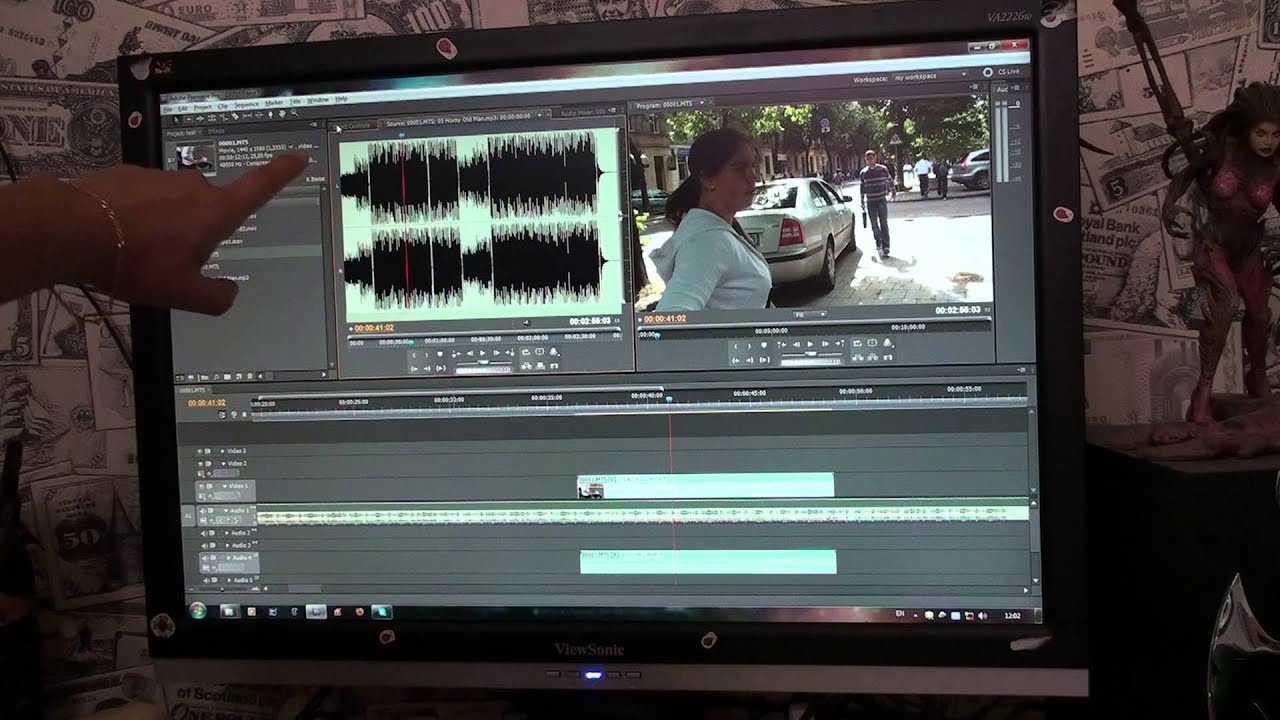Click Extract button in Program monitor

point(873,357)
